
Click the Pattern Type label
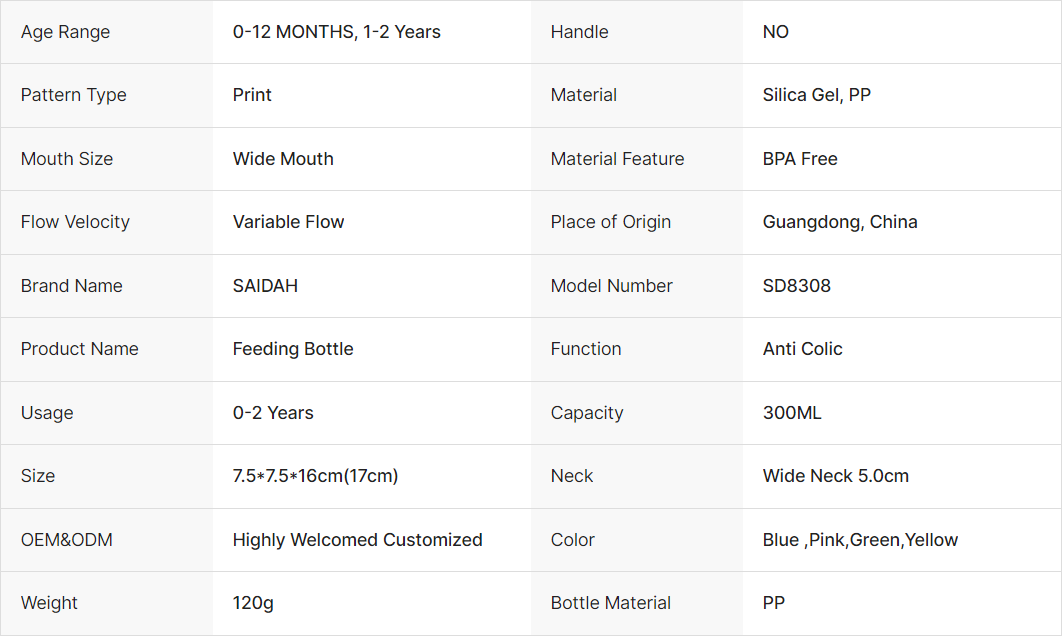pyautogui.click(x=74, y=95)
